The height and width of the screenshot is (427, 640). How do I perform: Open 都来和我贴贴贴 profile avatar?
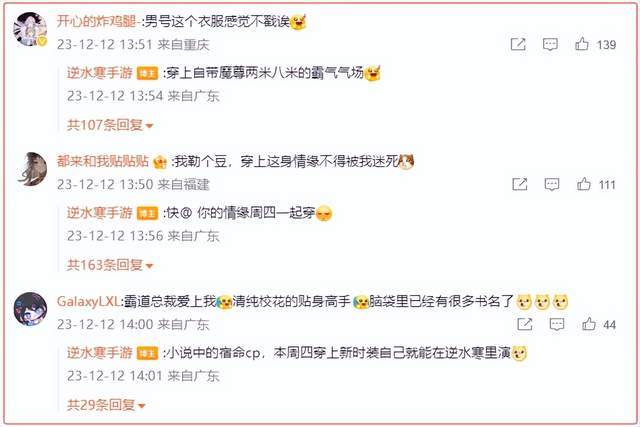click(32, 169)
